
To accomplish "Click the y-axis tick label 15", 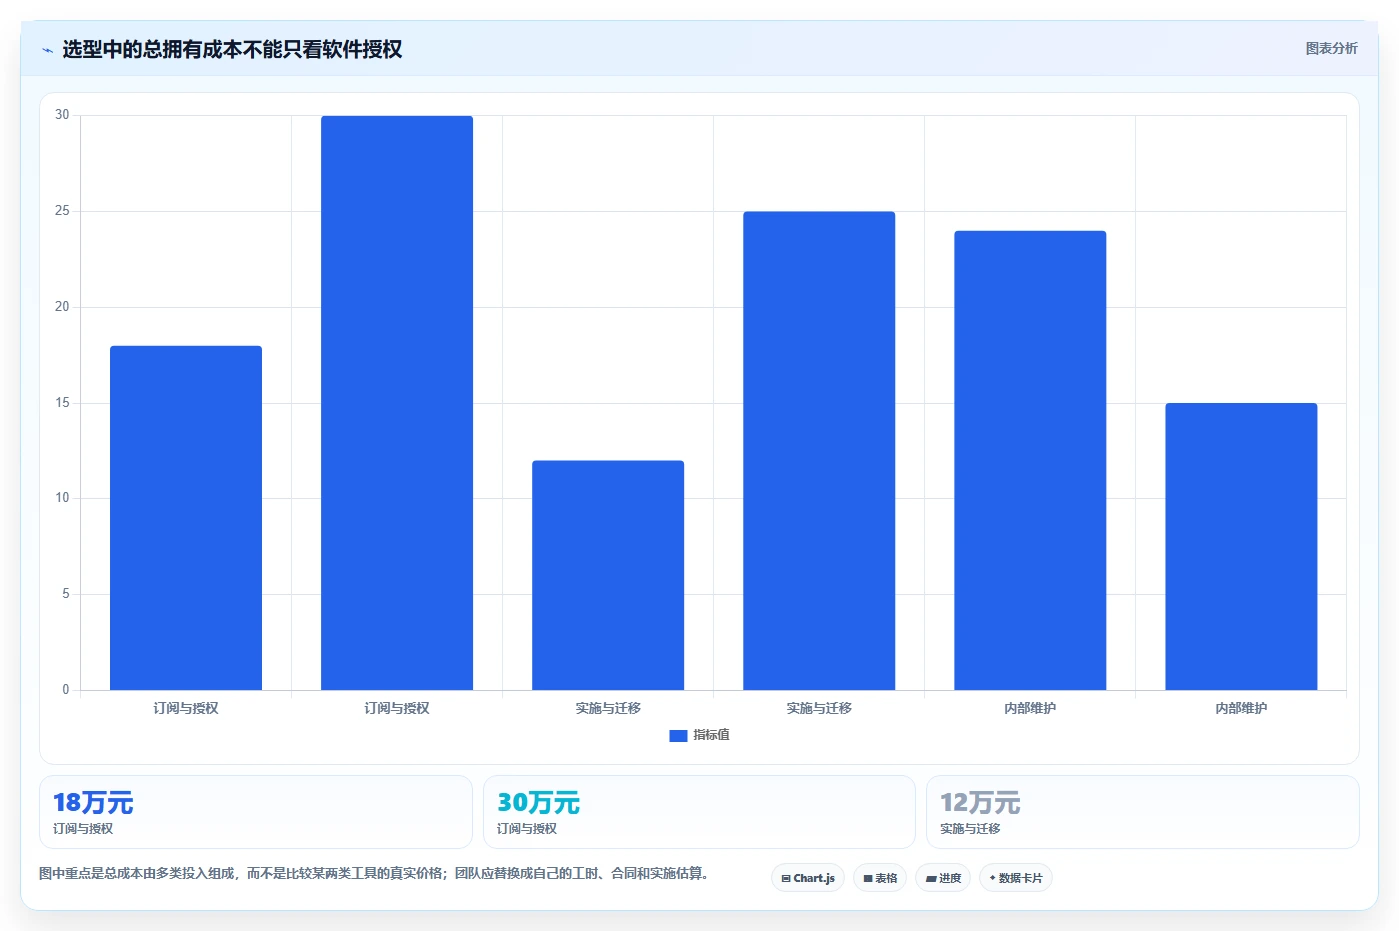I will click(62, 403).
